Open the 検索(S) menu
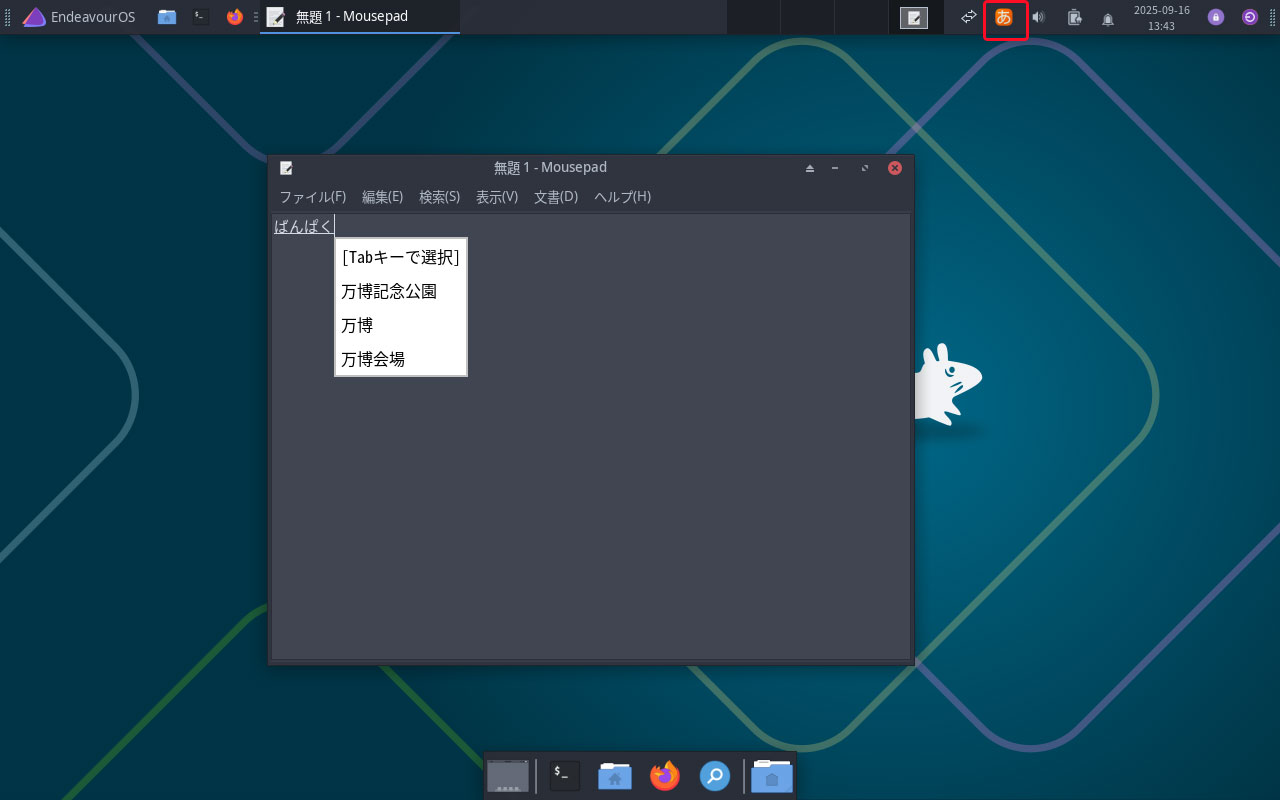 pyautogui.click(x=439, y=197)
